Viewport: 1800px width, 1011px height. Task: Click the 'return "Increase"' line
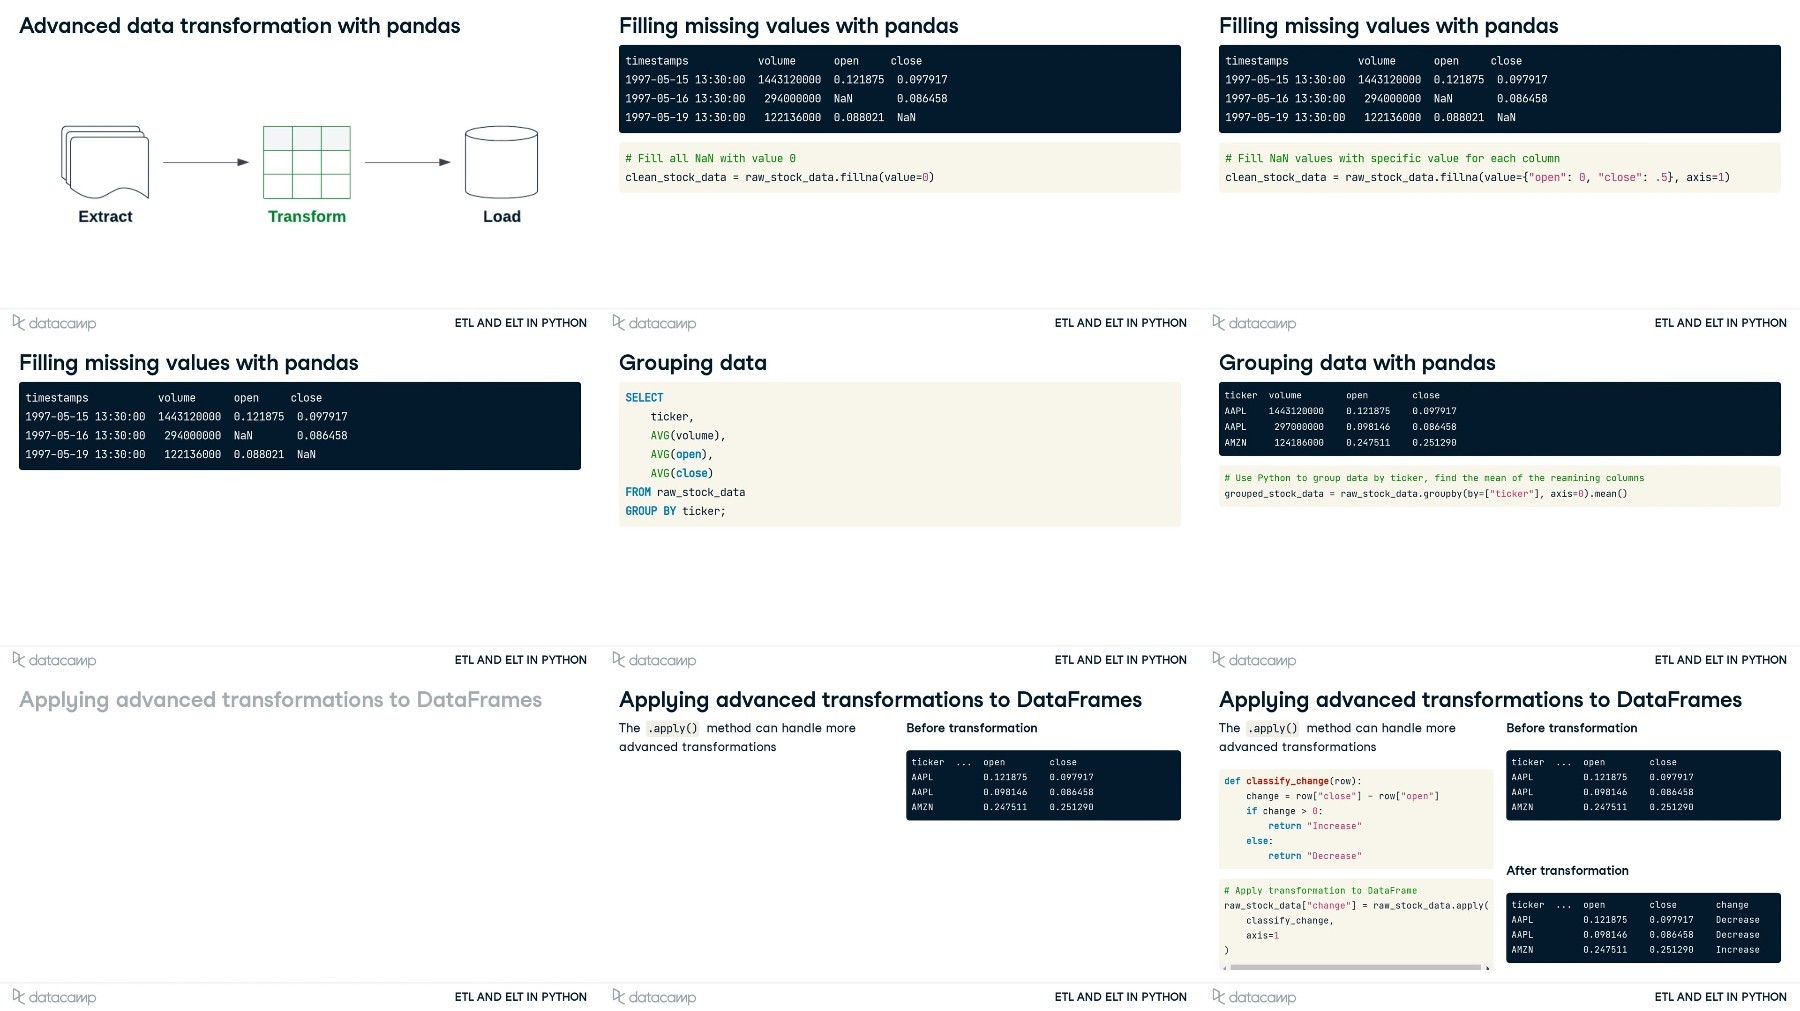click(x=1315, y=826)
